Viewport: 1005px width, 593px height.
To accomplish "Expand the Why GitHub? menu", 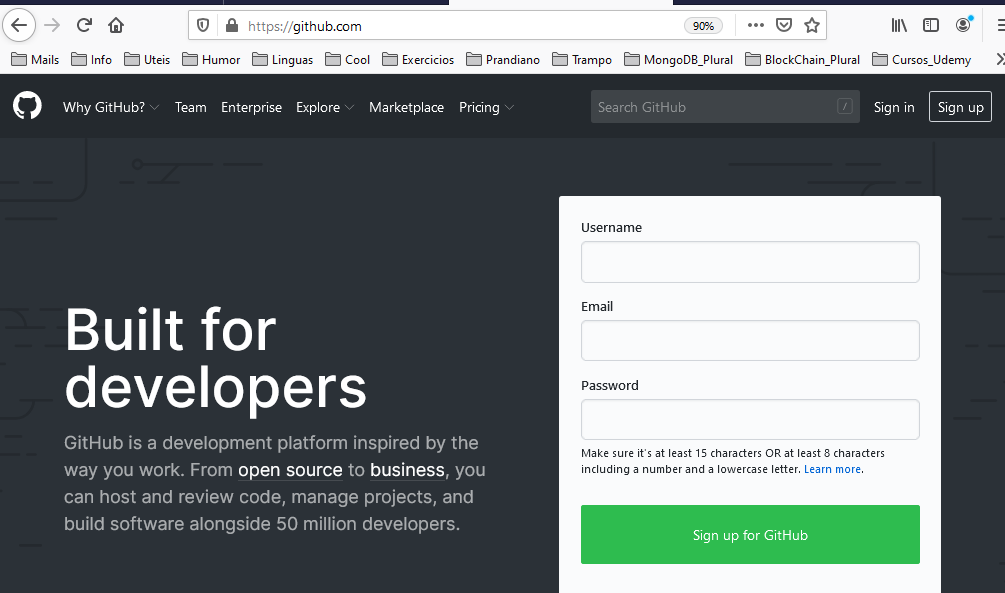I will pos(111,107).
